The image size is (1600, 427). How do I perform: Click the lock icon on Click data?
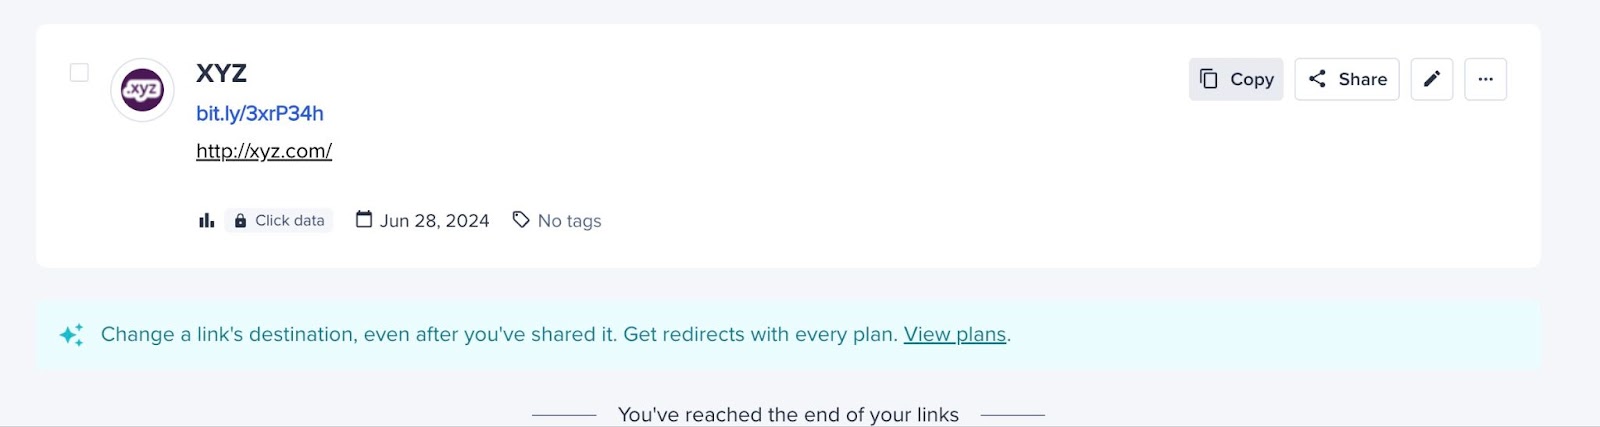[x=240, y=221]
